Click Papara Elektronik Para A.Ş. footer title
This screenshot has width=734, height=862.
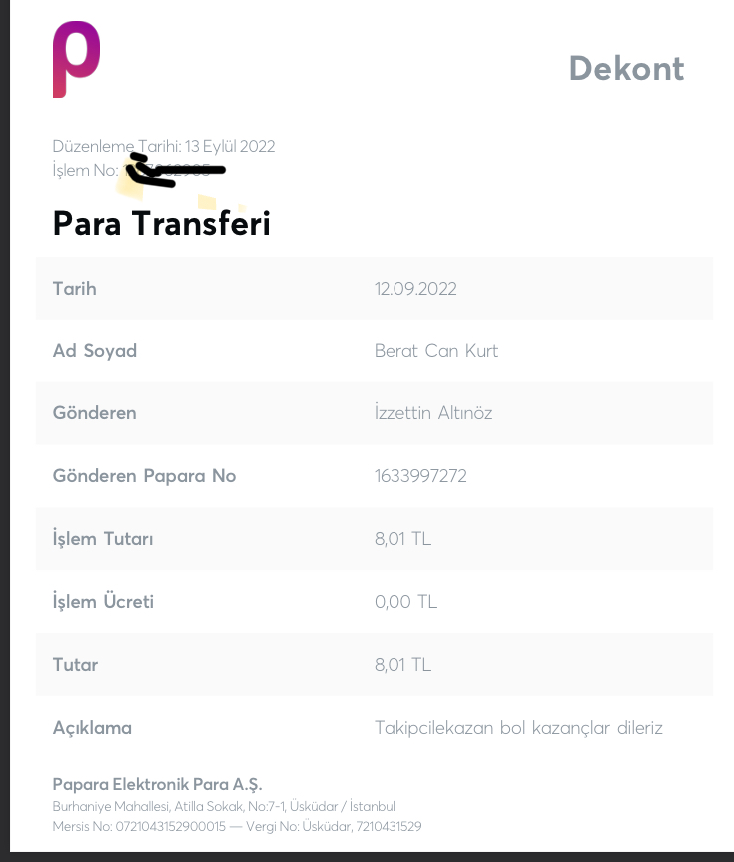[x=157, y=784]
